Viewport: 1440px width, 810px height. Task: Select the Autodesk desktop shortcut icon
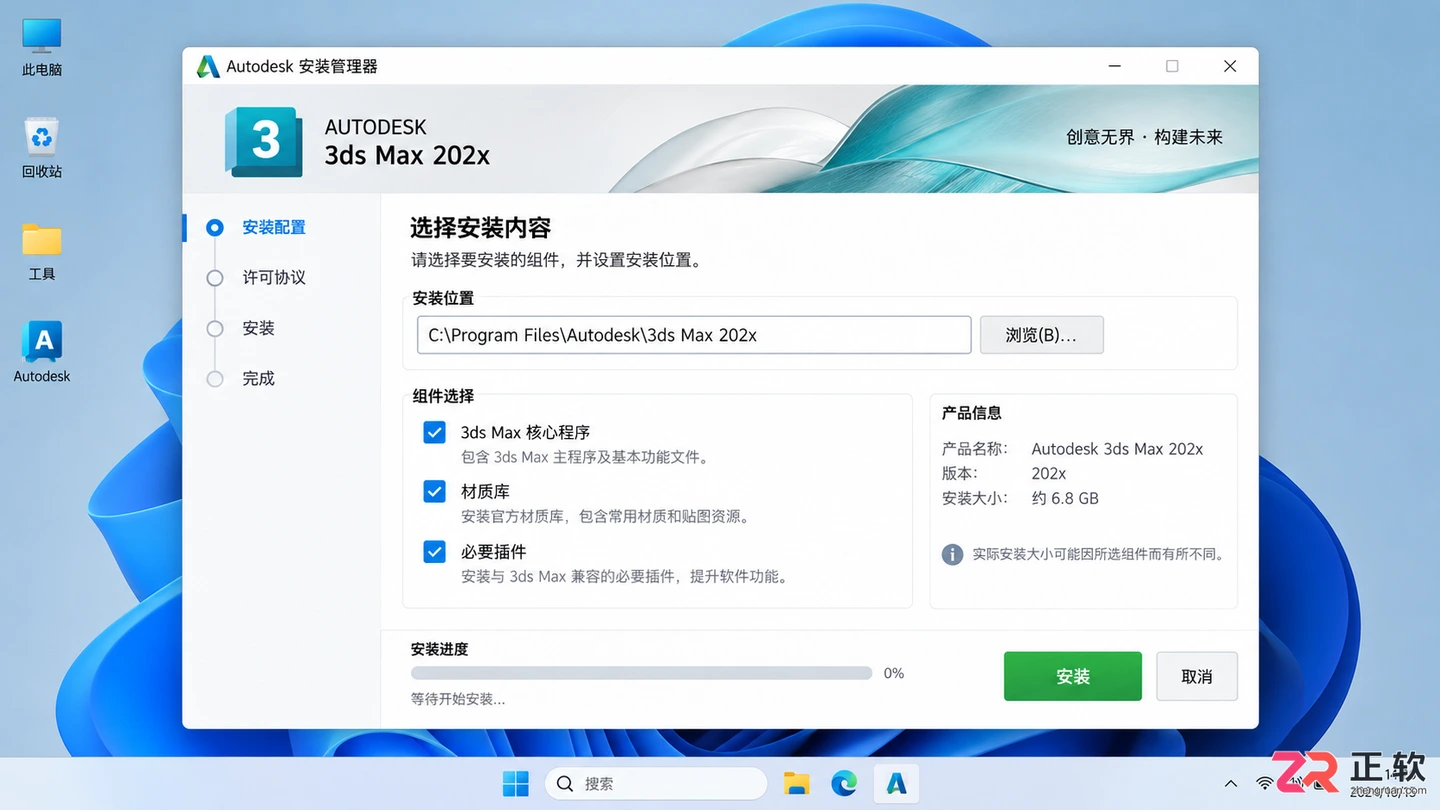[42, 352]
